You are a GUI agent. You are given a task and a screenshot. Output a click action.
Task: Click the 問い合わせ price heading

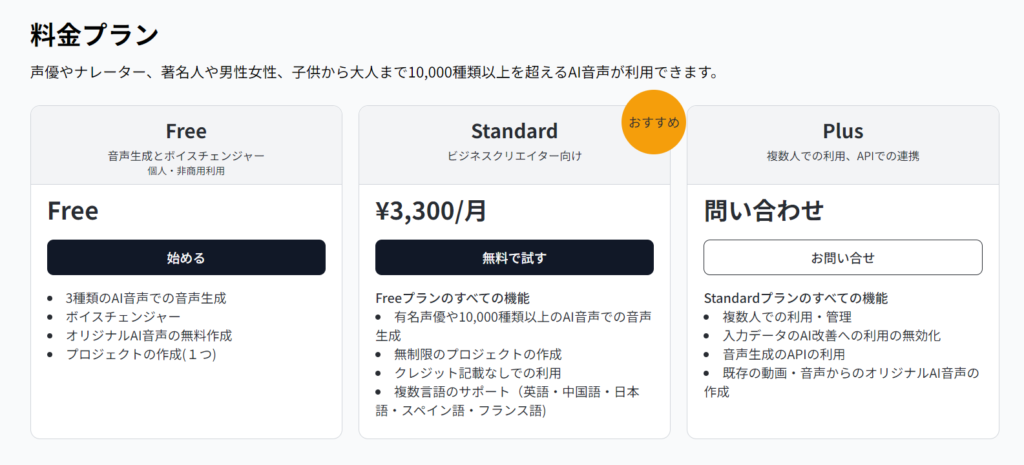pyautogui.click(x=763, y=212)
